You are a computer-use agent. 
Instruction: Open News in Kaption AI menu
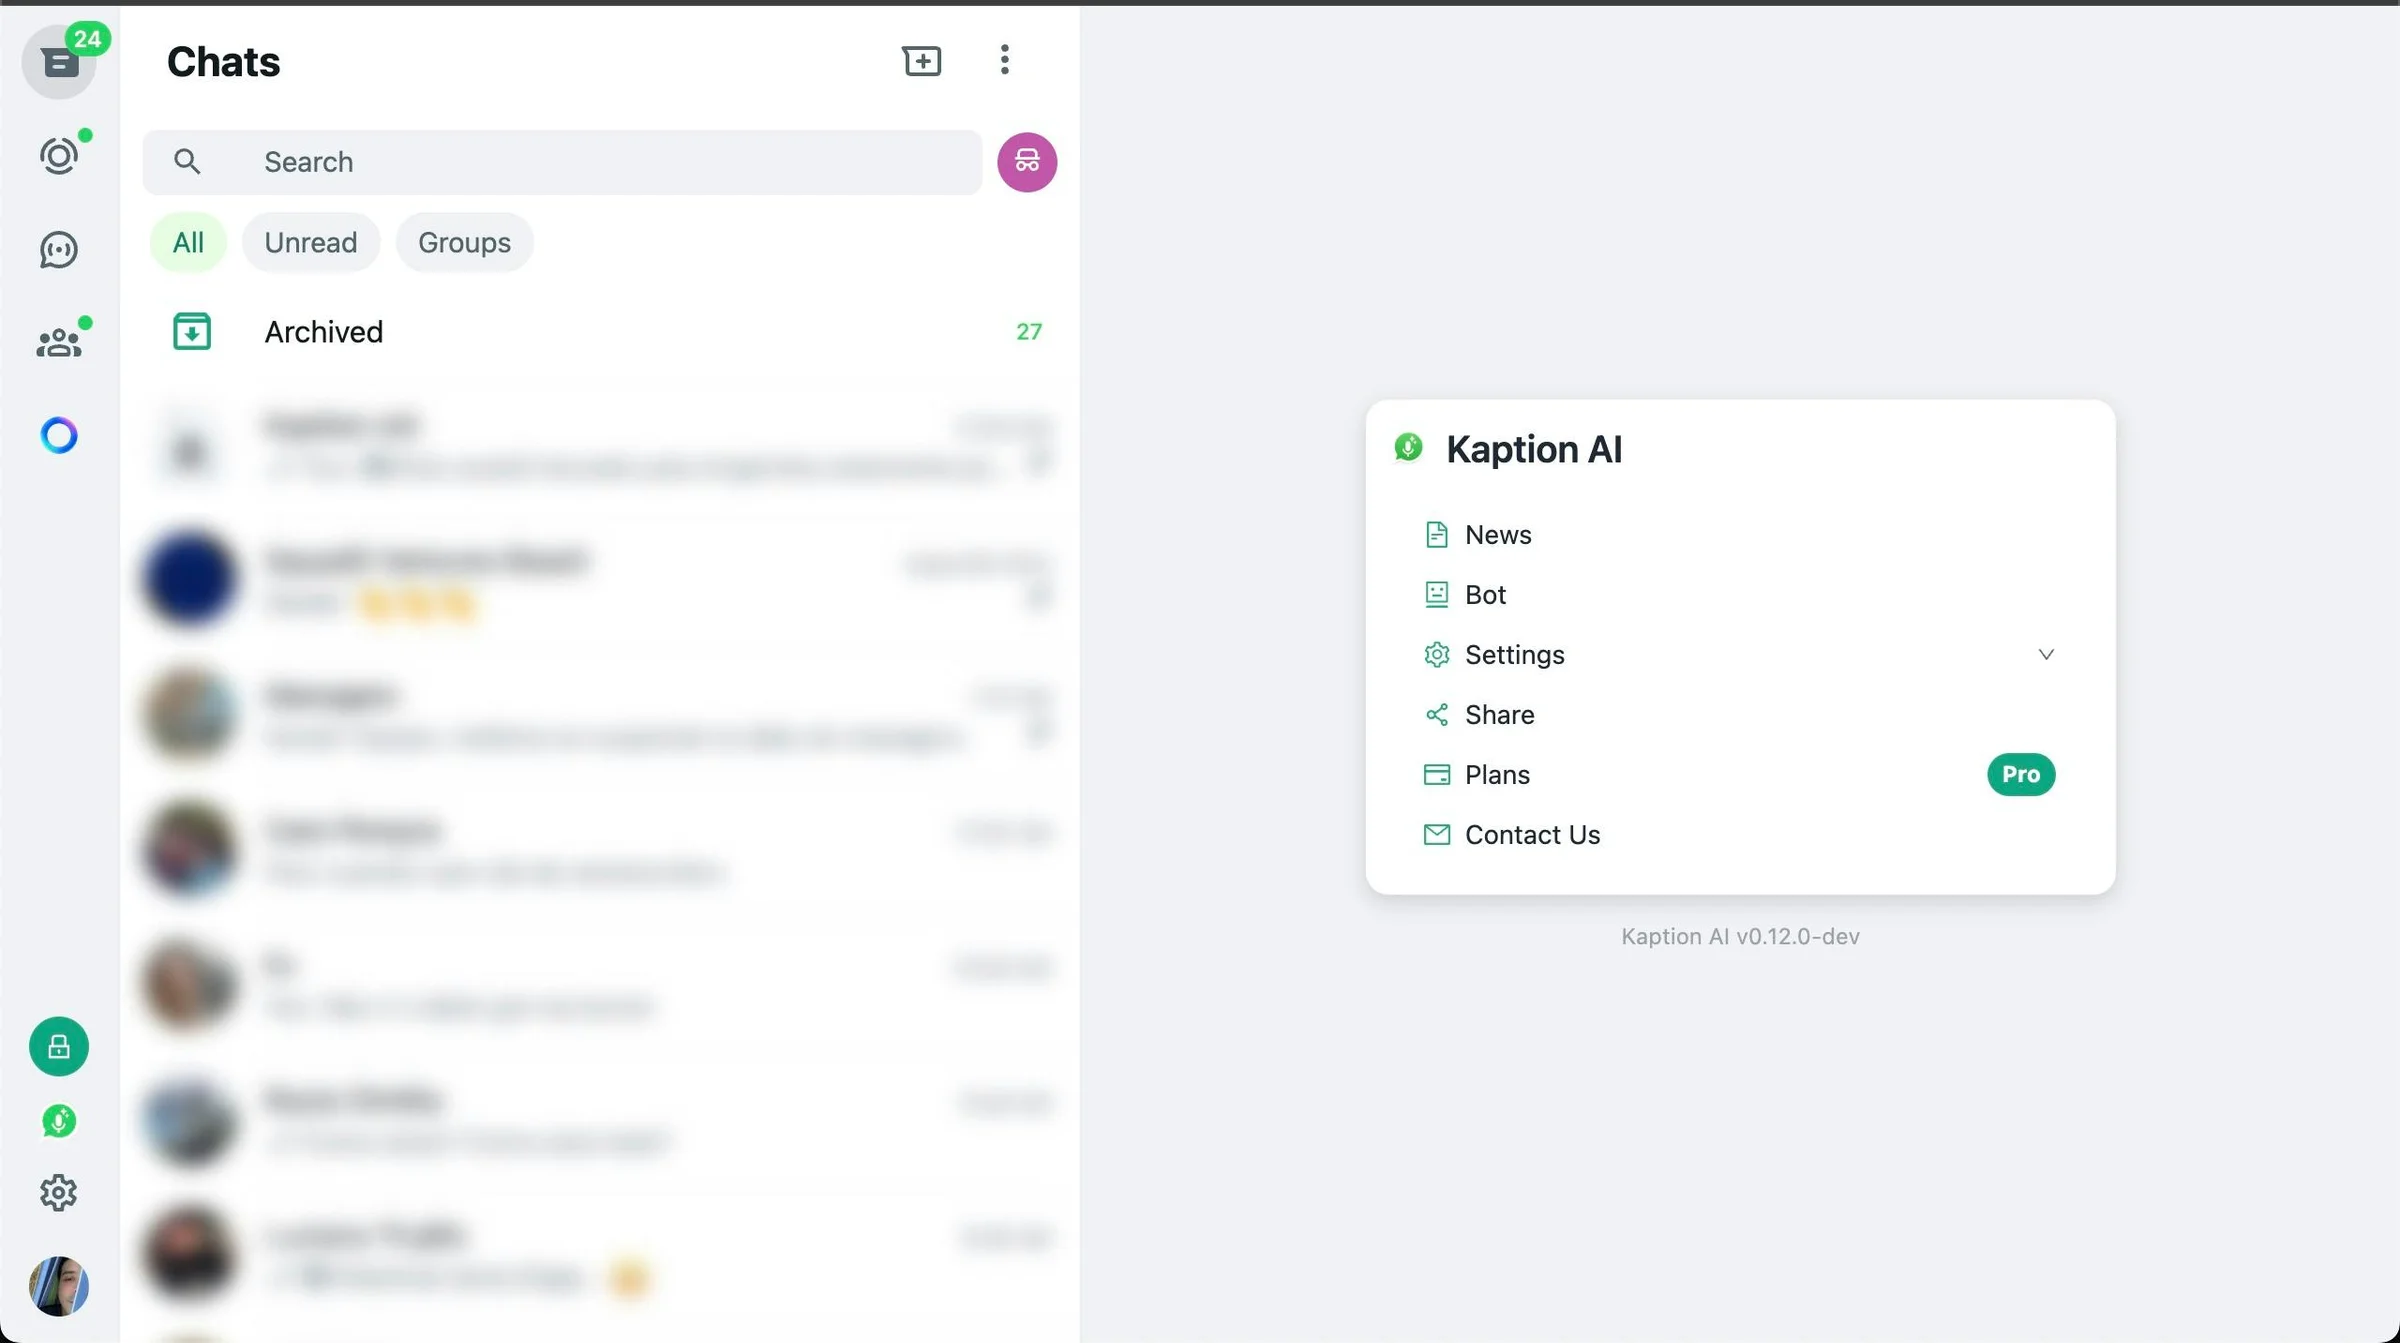tap(1739, 535)
